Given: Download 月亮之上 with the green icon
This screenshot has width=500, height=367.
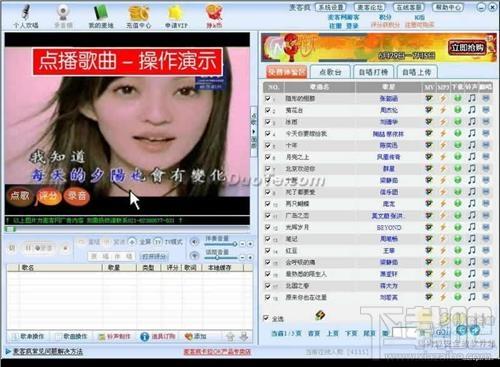Looking at the screenshot, I should coord(458,157).
